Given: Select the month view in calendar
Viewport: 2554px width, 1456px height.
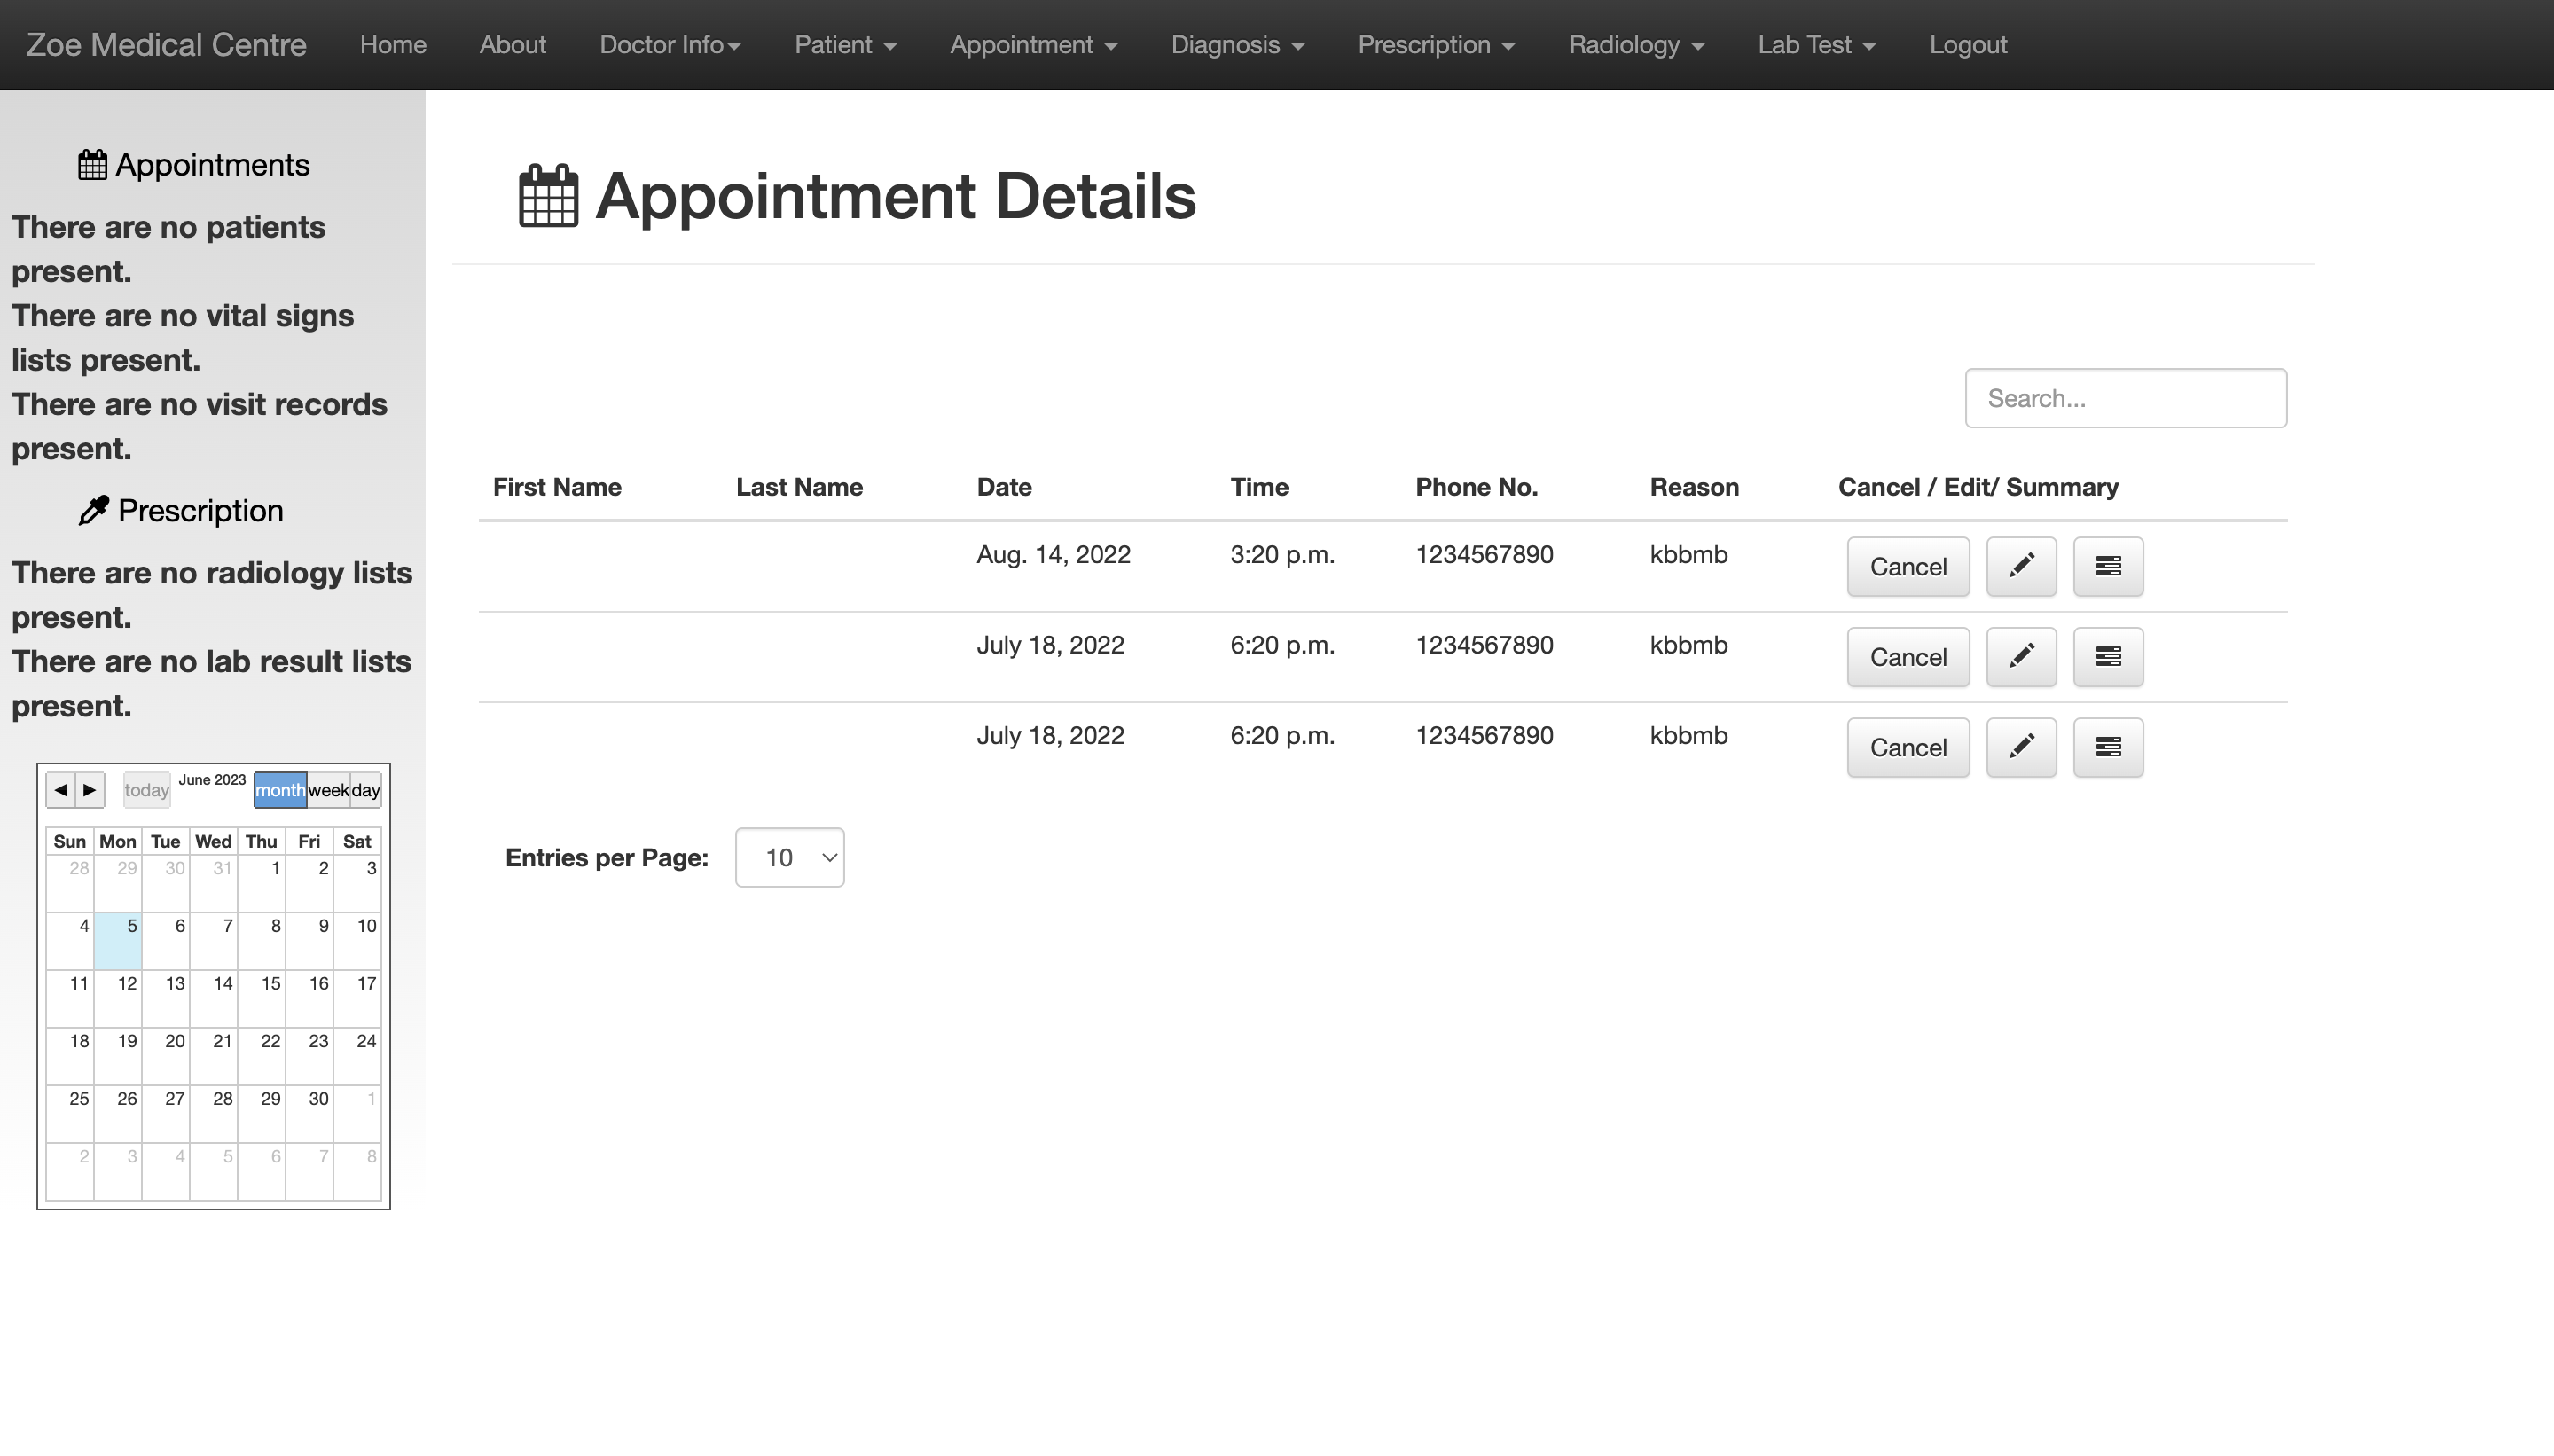Looking at the screenshot, I should 280,790.
